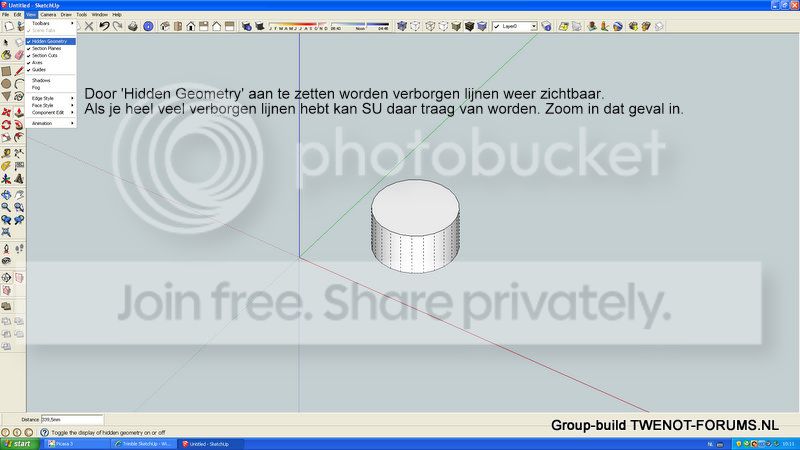The image size is (800, 450).
Task: Toggle Guides in View menu
Action: pyautogui.click(x=51, y=70)
